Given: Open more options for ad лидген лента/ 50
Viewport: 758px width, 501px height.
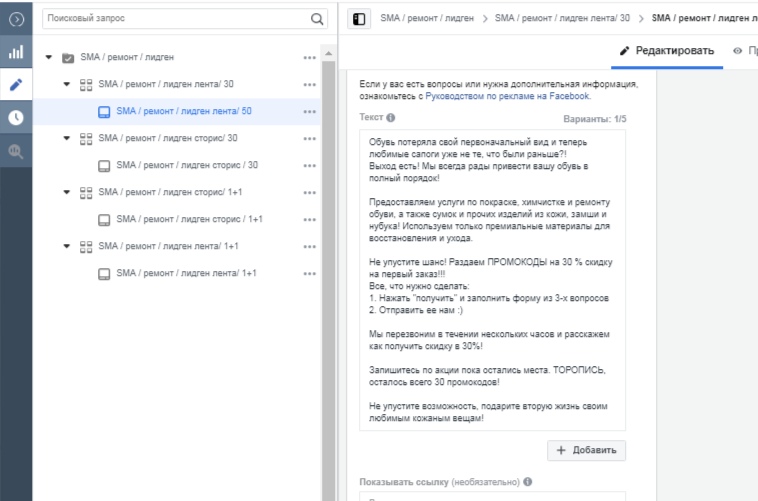Looking at the screenshot, I should (x=309, y=112).
